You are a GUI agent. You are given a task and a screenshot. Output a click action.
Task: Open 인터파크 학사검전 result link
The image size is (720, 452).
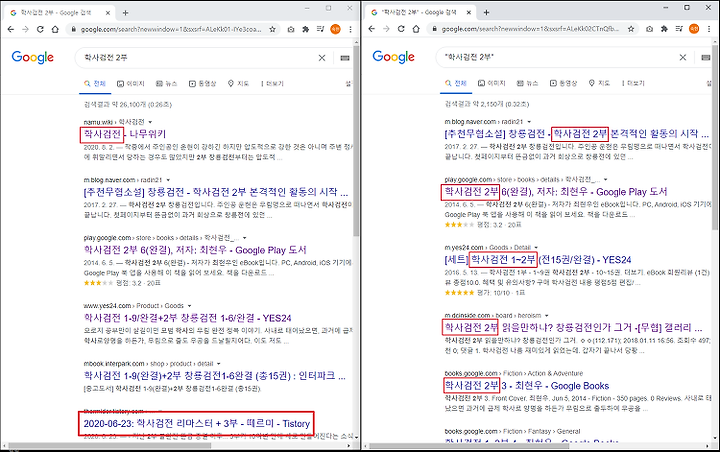[x=214, y=376]
